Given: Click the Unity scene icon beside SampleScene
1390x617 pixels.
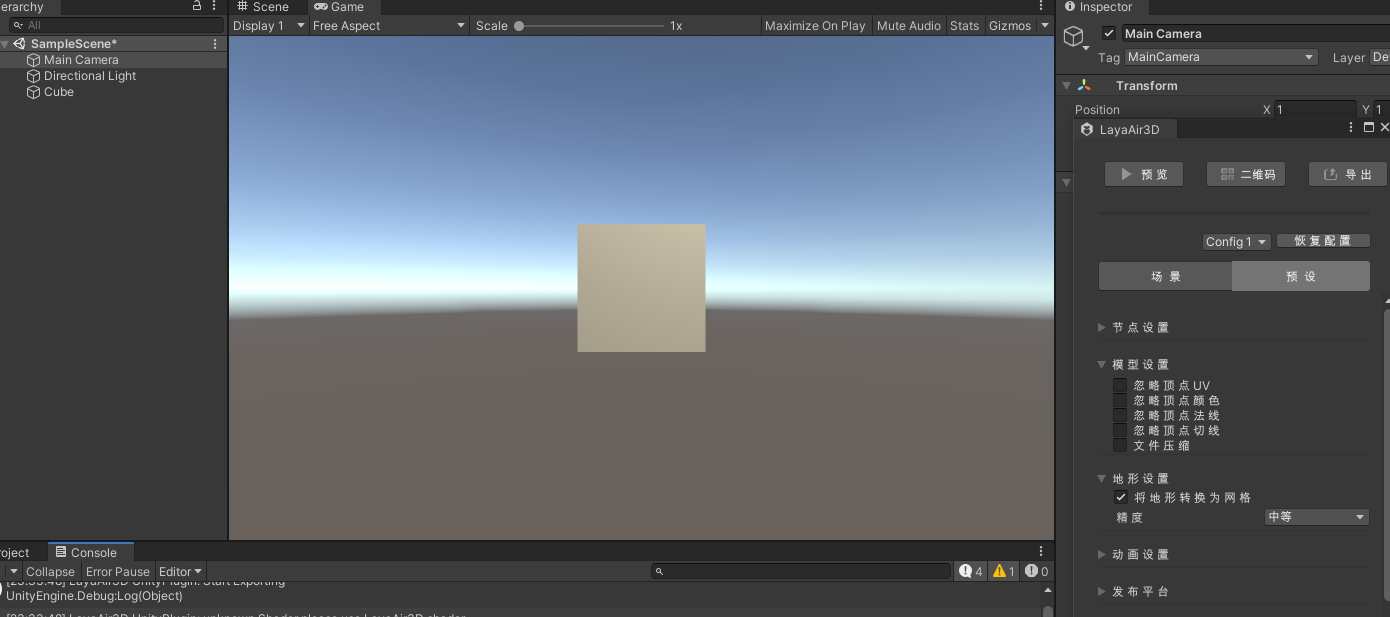Looking at the screenshot, I should point(20,44).
